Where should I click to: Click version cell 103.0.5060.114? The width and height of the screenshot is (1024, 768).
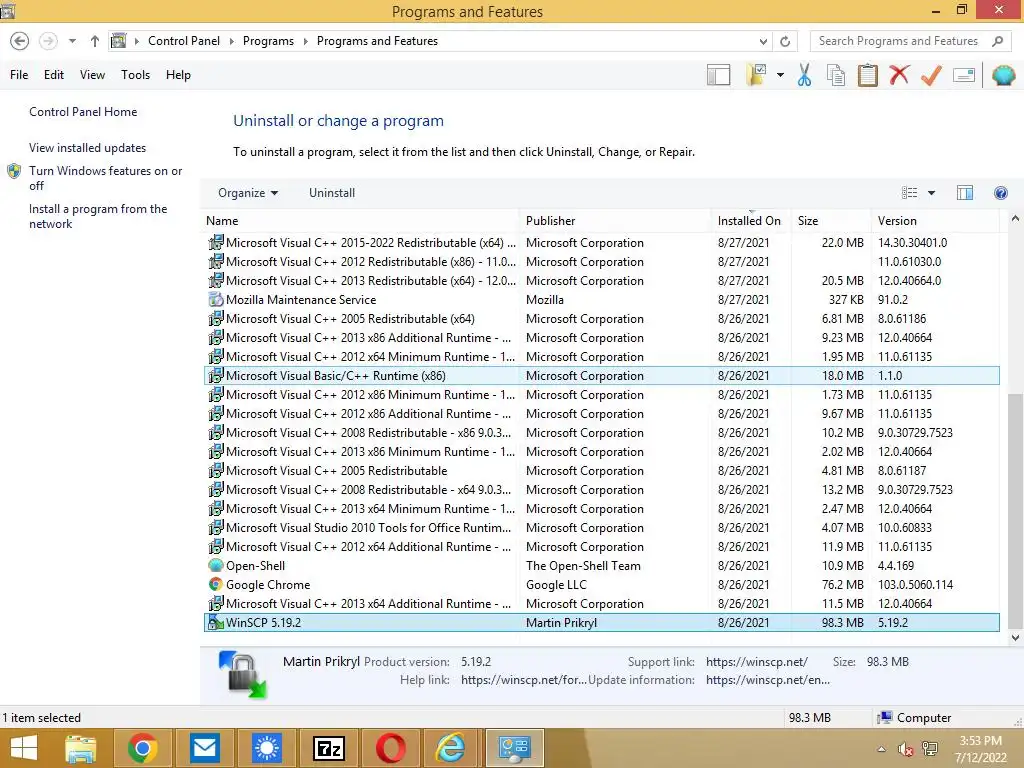point(915,584)
